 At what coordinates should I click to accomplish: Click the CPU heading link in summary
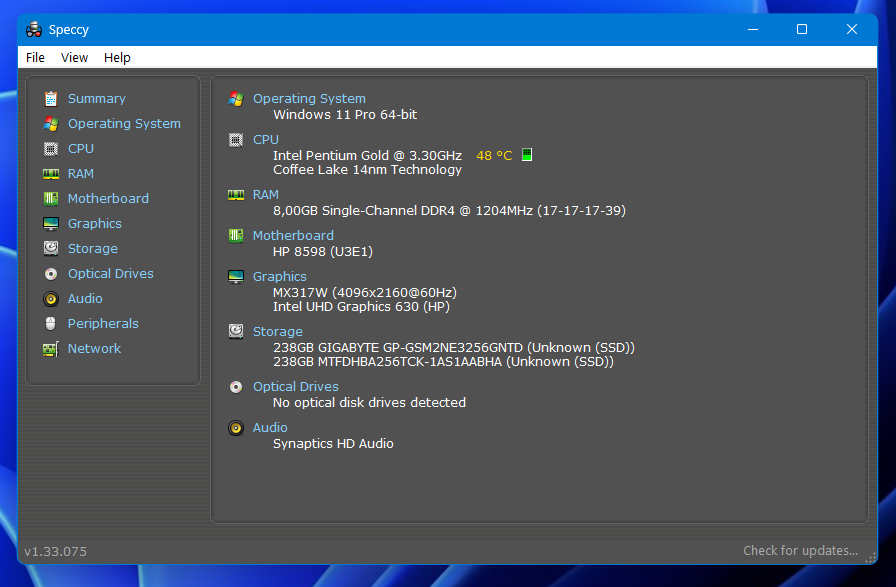266,139
